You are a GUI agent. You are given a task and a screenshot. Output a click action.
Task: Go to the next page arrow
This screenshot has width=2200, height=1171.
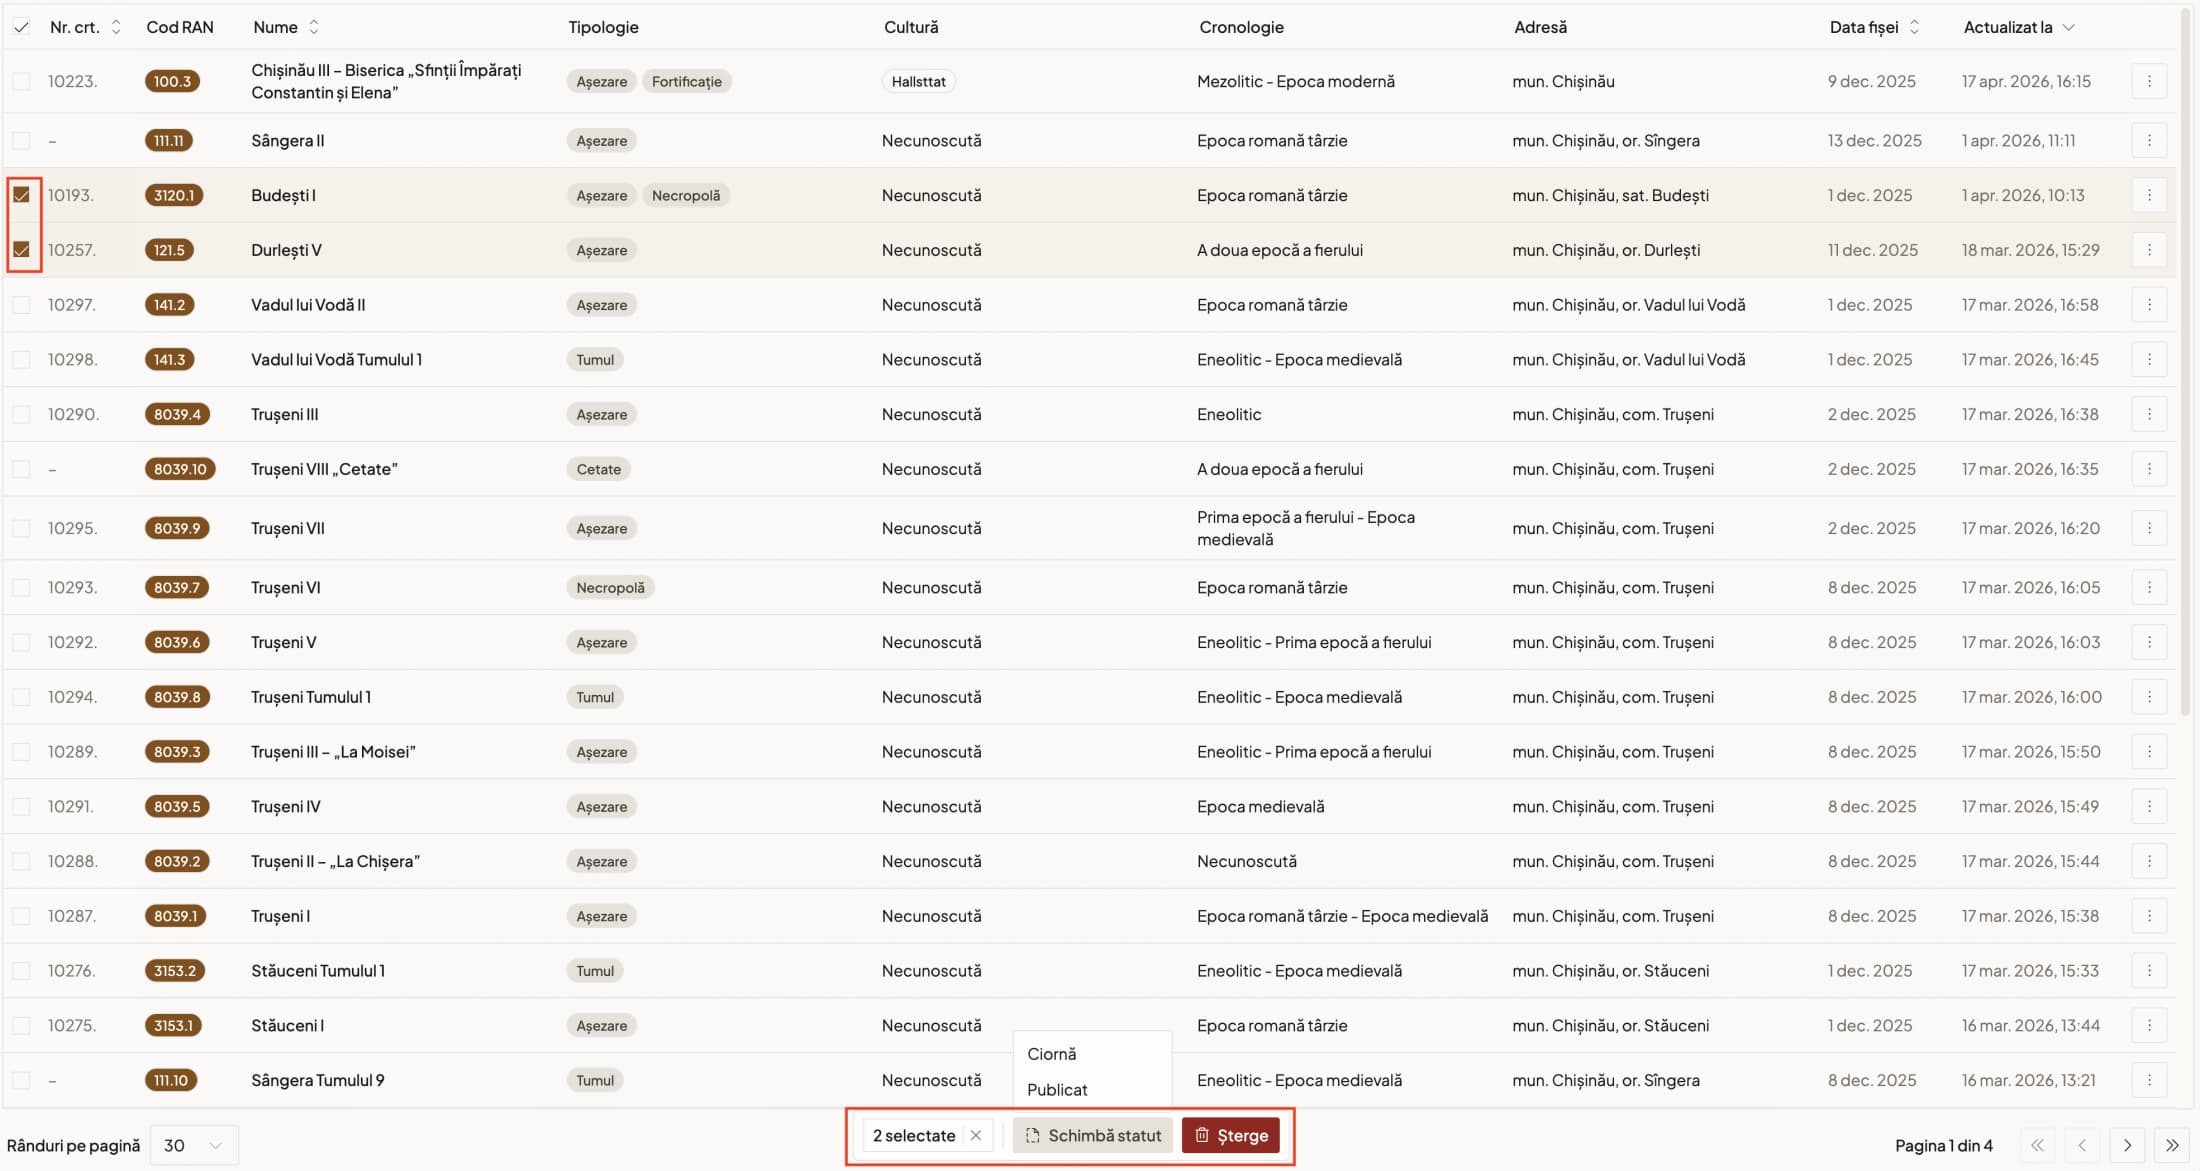(x=2127, y=1145)
